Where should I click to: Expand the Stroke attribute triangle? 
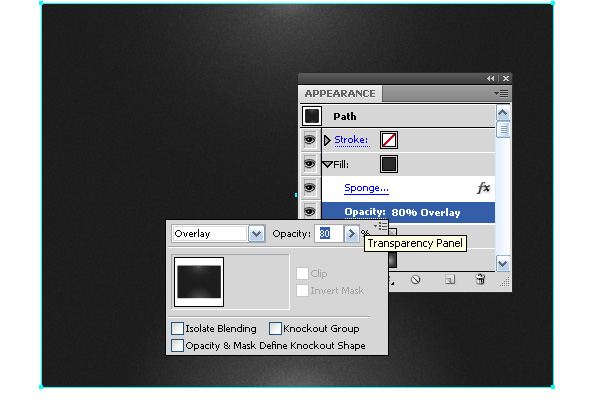[x=327, y=140]
